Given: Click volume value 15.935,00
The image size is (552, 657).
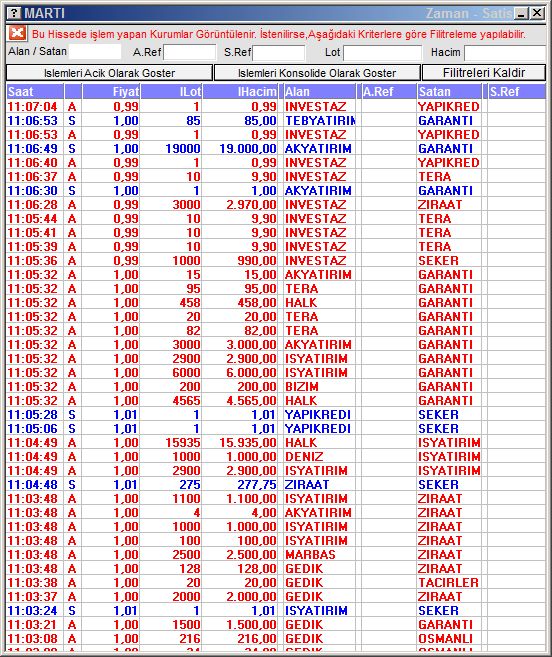Looking at the screenshot, I should pyautogui.click(x=248, y=442).
